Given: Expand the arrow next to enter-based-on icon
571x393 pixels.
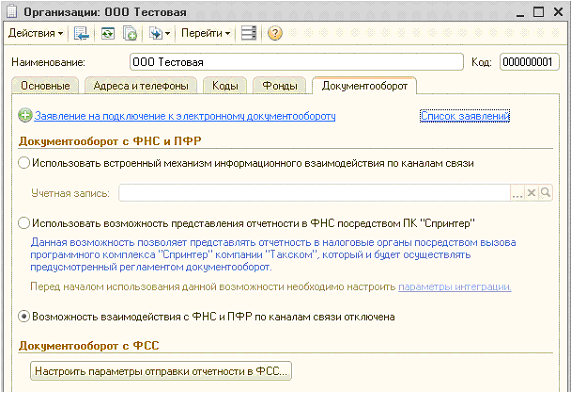Looking at the screenshot, I should click(168, 34).
